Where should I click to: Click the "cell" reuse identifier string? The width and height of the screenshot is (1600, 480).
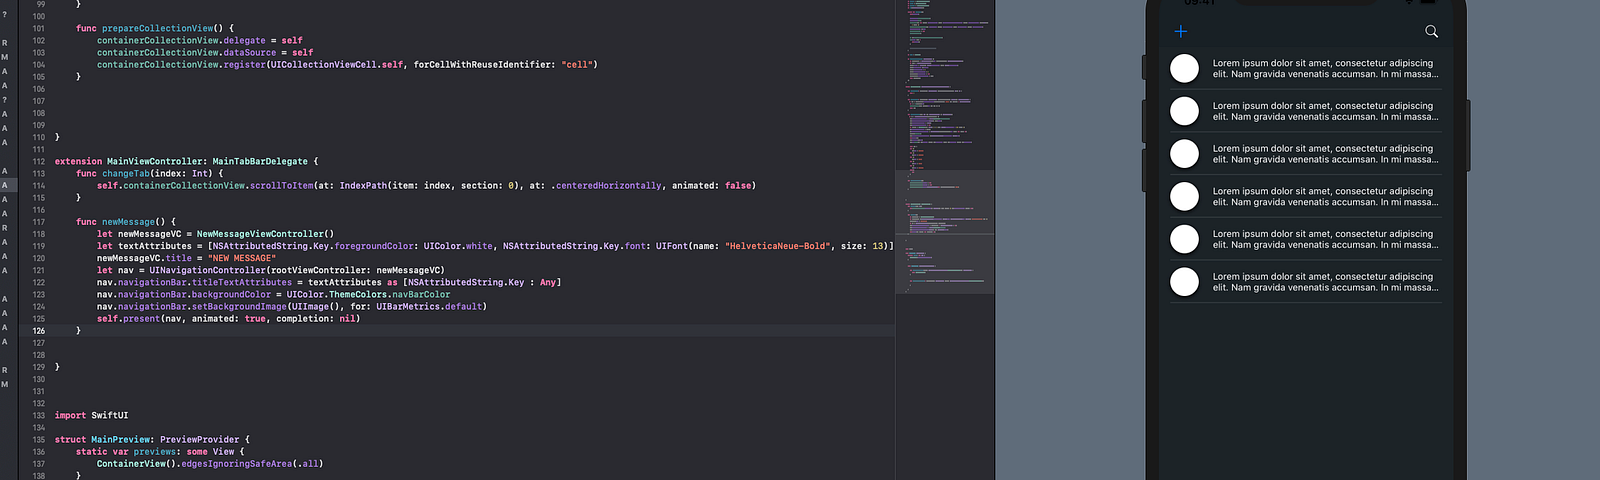577,64
